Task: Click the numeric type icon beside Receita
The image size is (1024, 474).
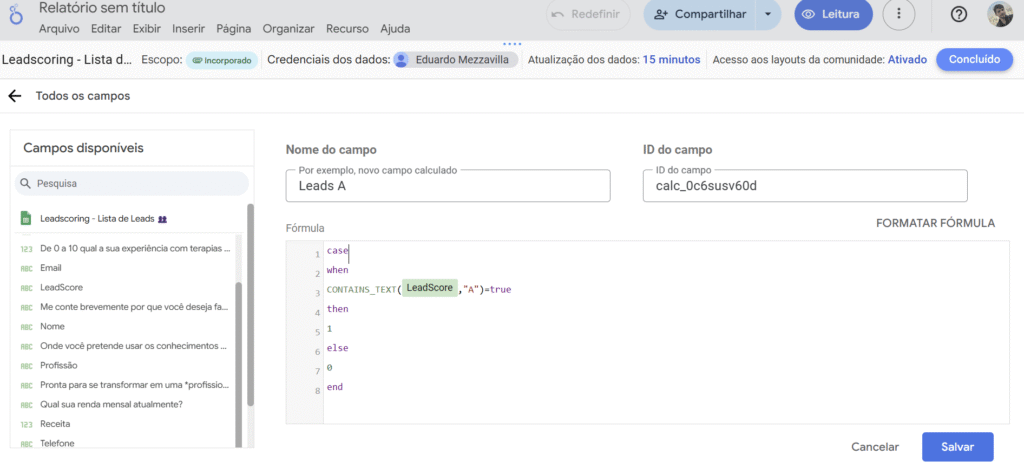Action: pyautogui.click(x=26, y=424)
